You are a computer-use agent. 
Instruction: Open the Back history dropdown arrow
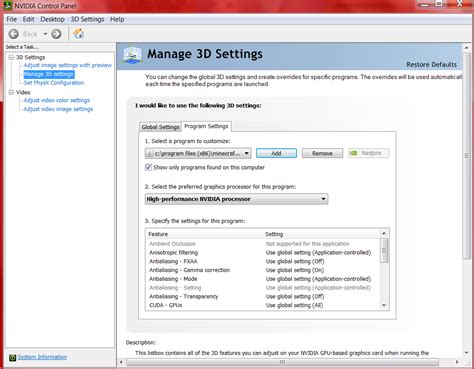click(45, 34)
